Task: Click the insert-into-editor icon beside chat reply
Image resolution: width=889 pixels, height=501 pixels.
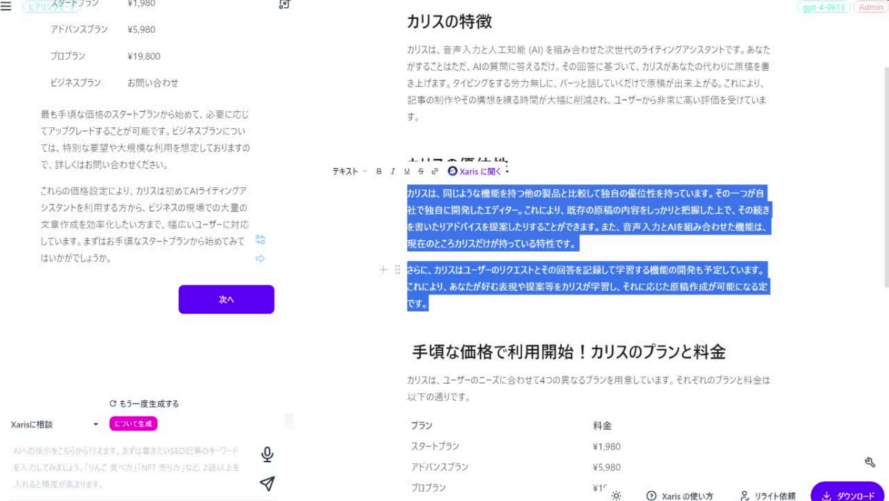Action: tap(260, 240)
